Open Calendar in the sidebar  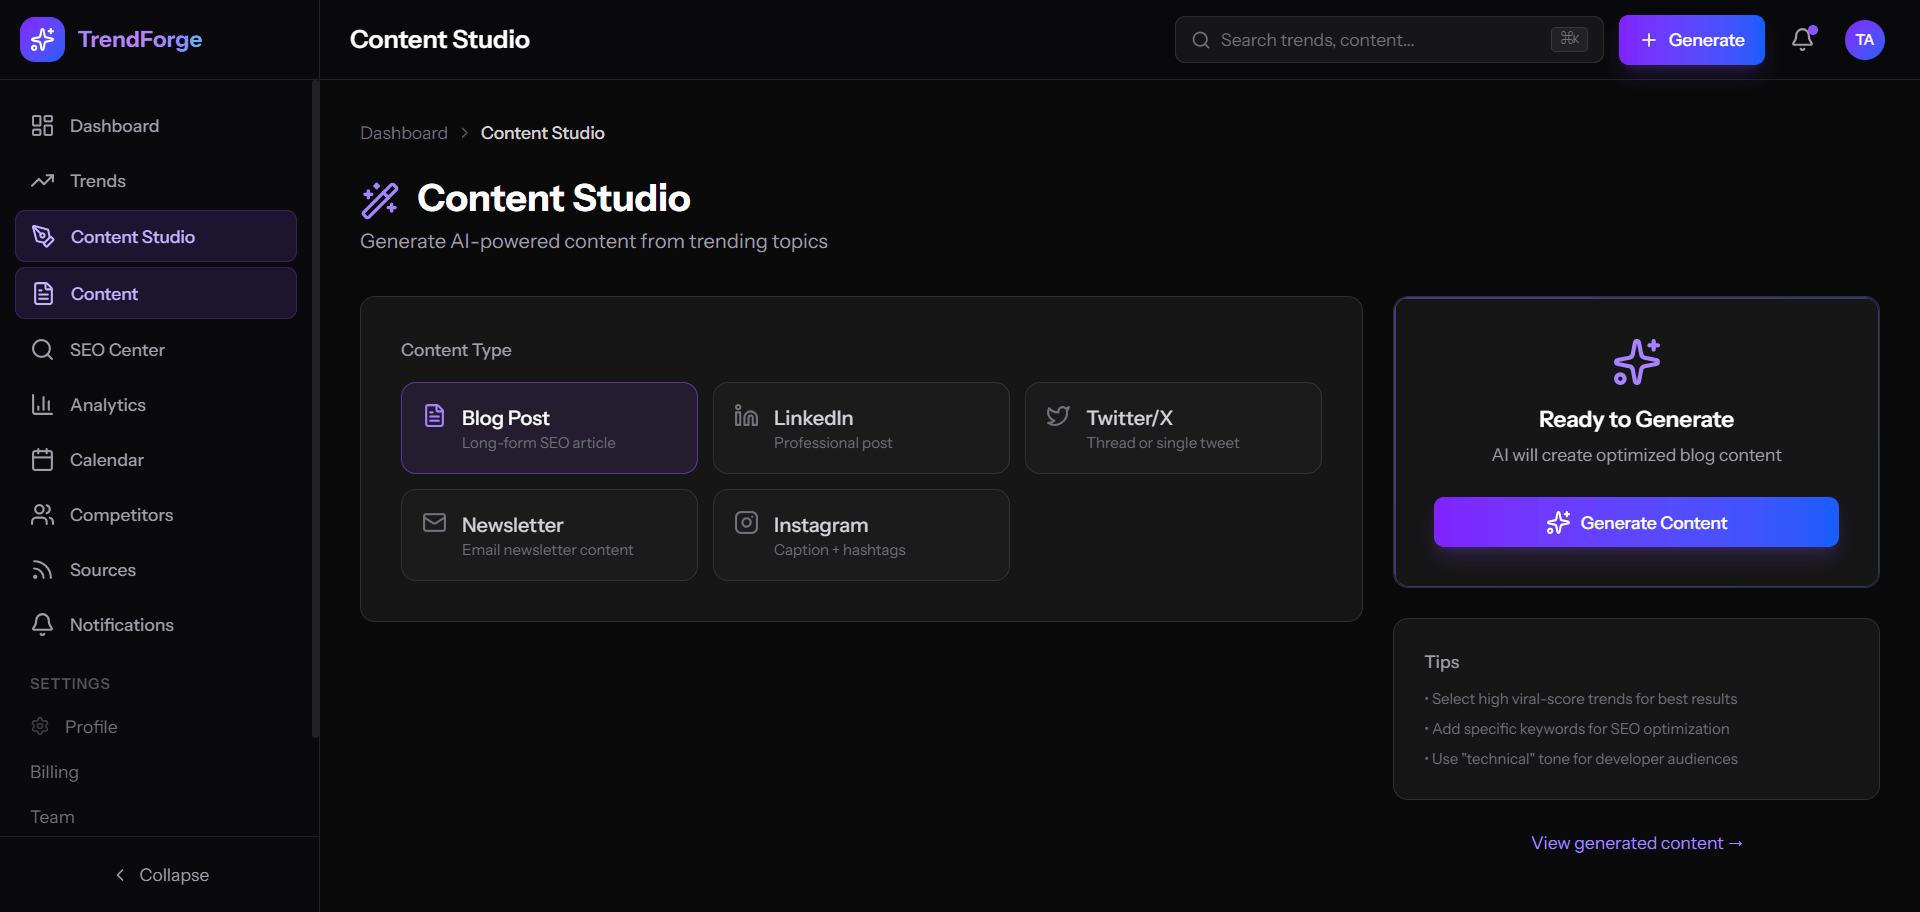[x=156, y=460]
